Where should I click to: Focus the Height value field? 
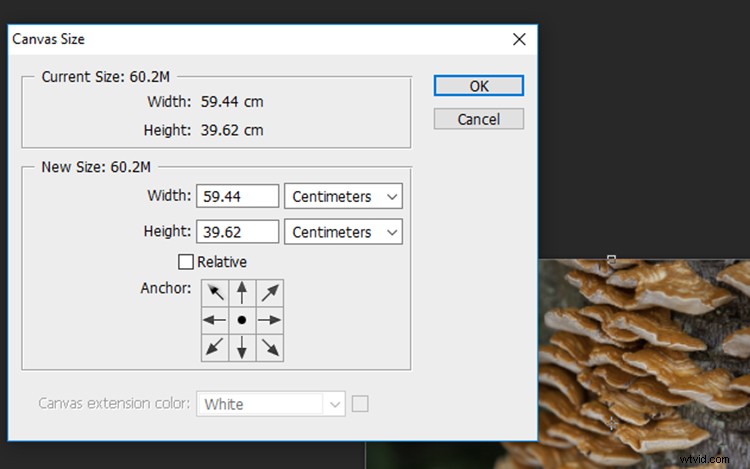[x=237, y=232]
